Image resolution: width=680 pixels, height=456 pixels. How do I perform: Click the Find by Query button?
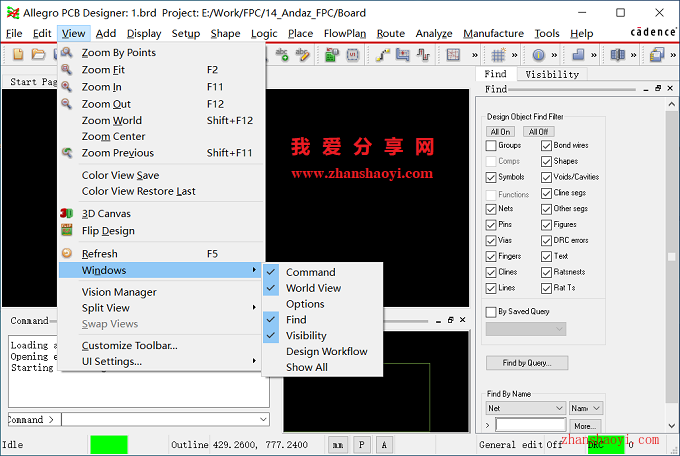527,363
